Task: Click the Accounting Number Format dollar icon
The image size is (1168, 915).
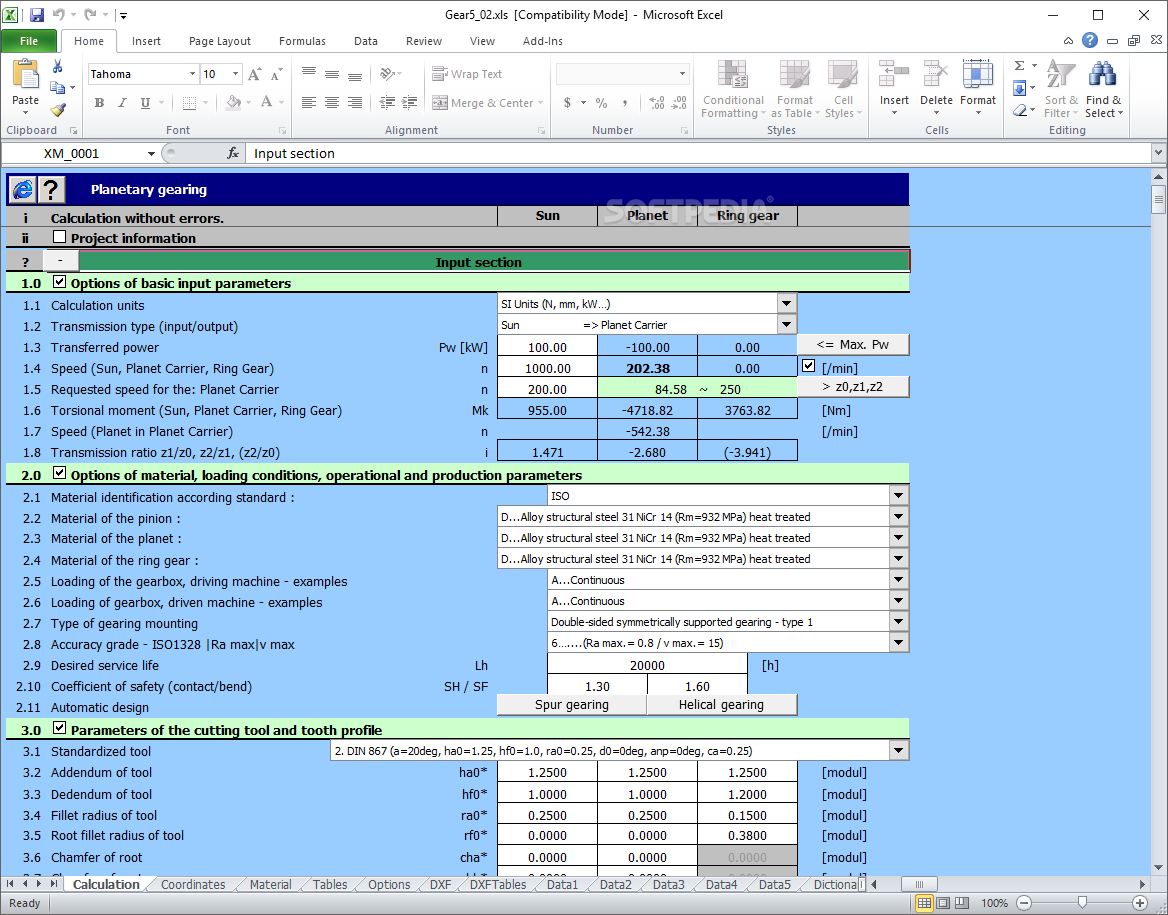Action: click(x=568, y=103)
